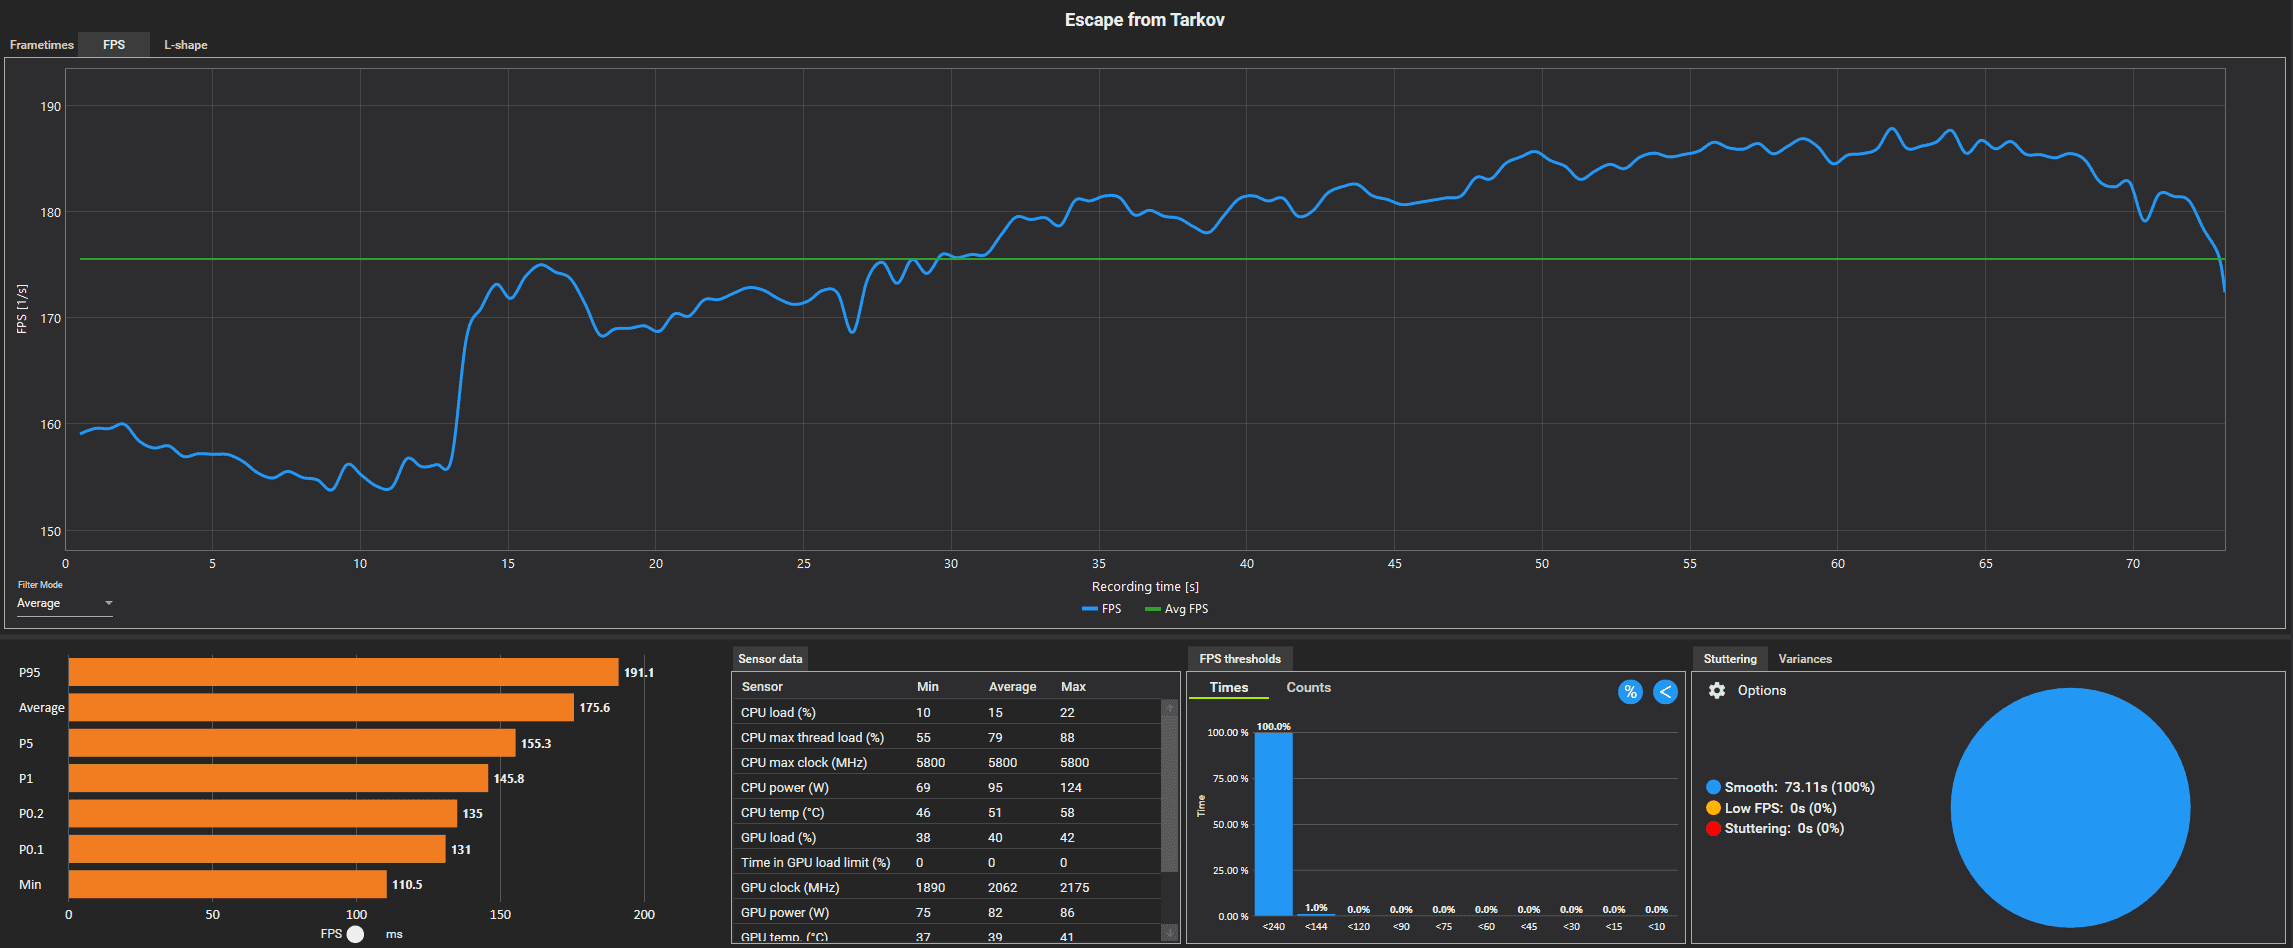Select the FPS graph tab

[114, 45]
